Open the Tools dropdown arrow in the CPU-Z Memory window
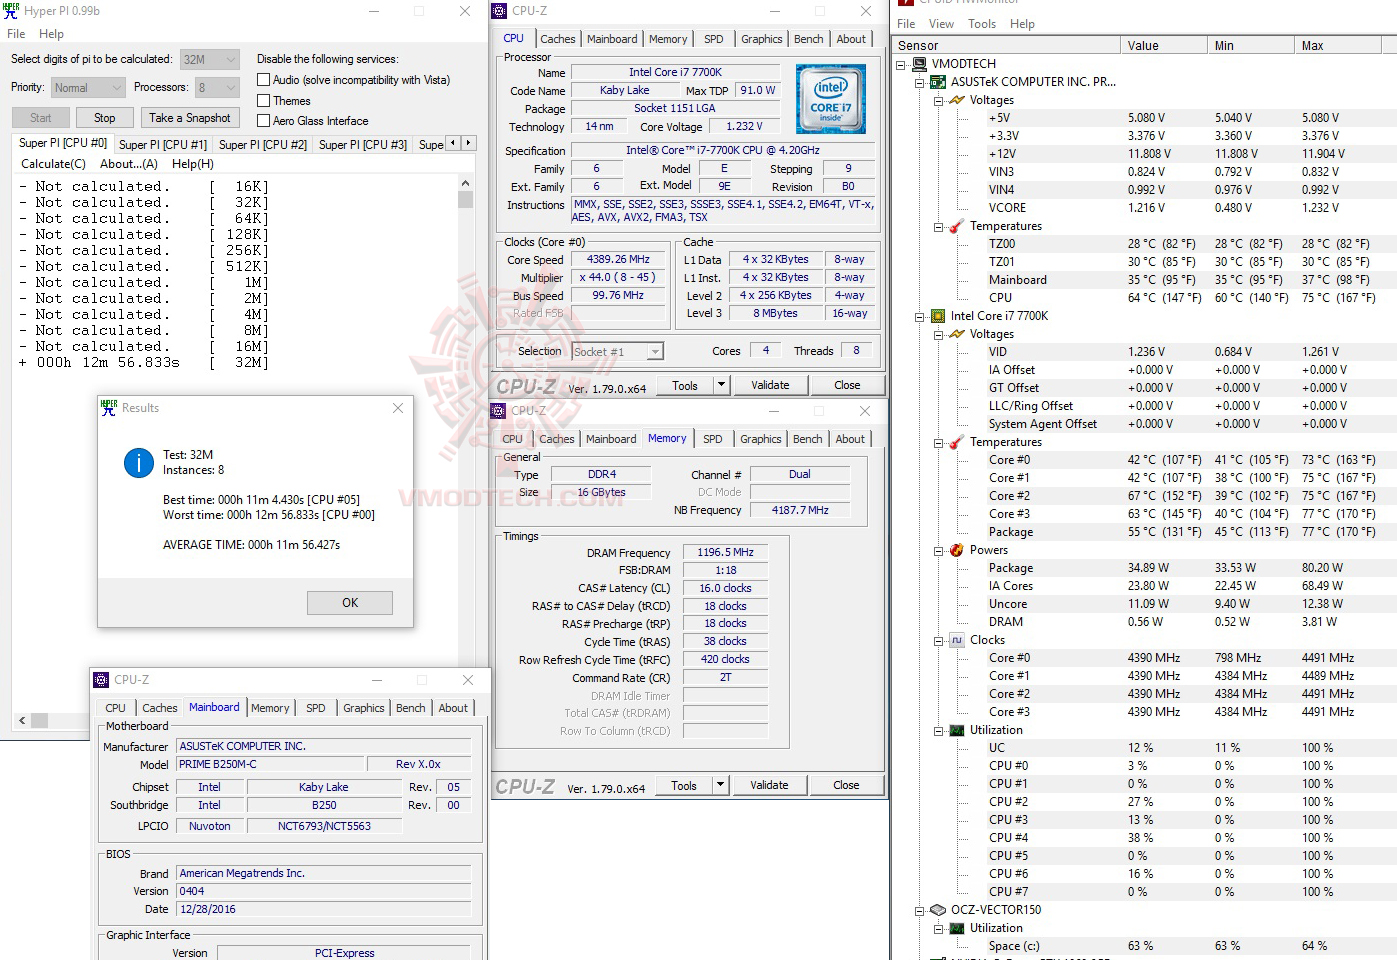The image size is (1397, 960). 719,785
